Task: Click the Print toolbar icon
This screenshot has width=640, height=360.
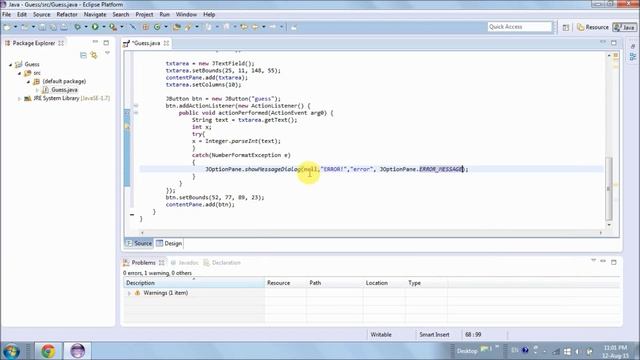Action: tap(64, 27)
